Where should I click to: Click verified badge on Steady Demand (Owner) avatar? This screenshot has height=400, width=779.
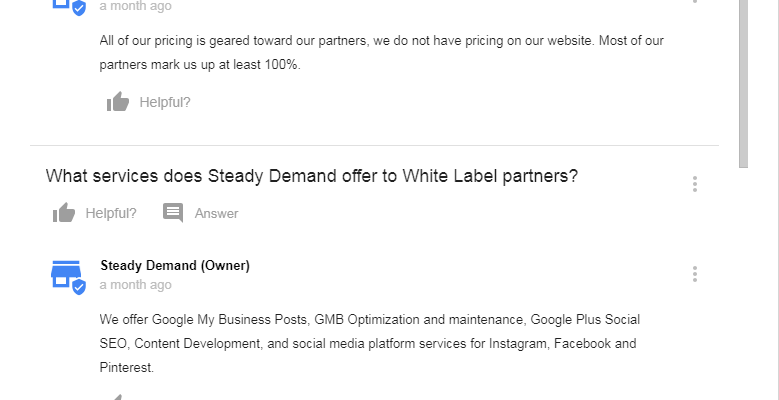(79, 287)
